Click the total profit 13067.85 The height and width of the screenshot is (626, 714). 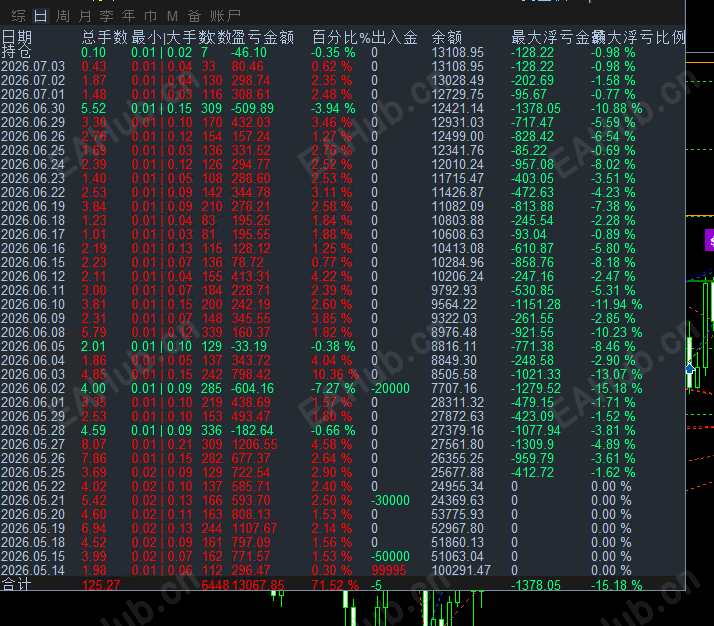click(258, 585)
